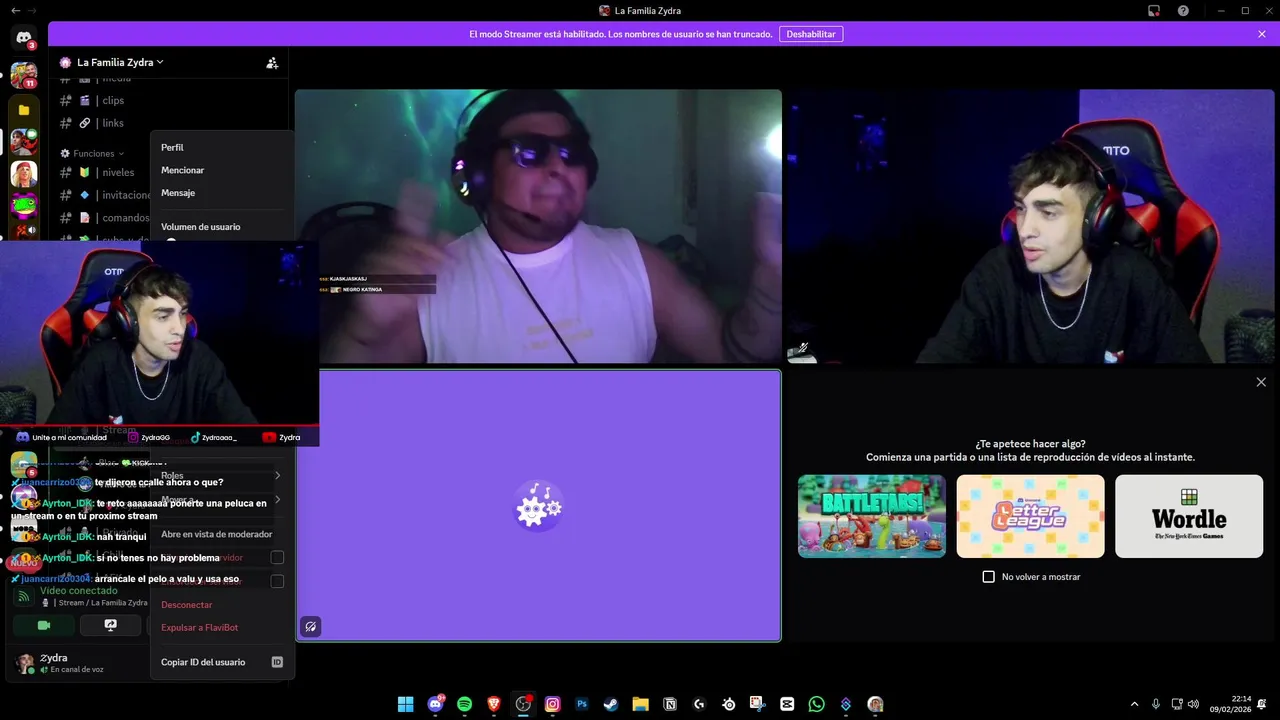Open the inbox icon in the title bar

(1153, 10)
